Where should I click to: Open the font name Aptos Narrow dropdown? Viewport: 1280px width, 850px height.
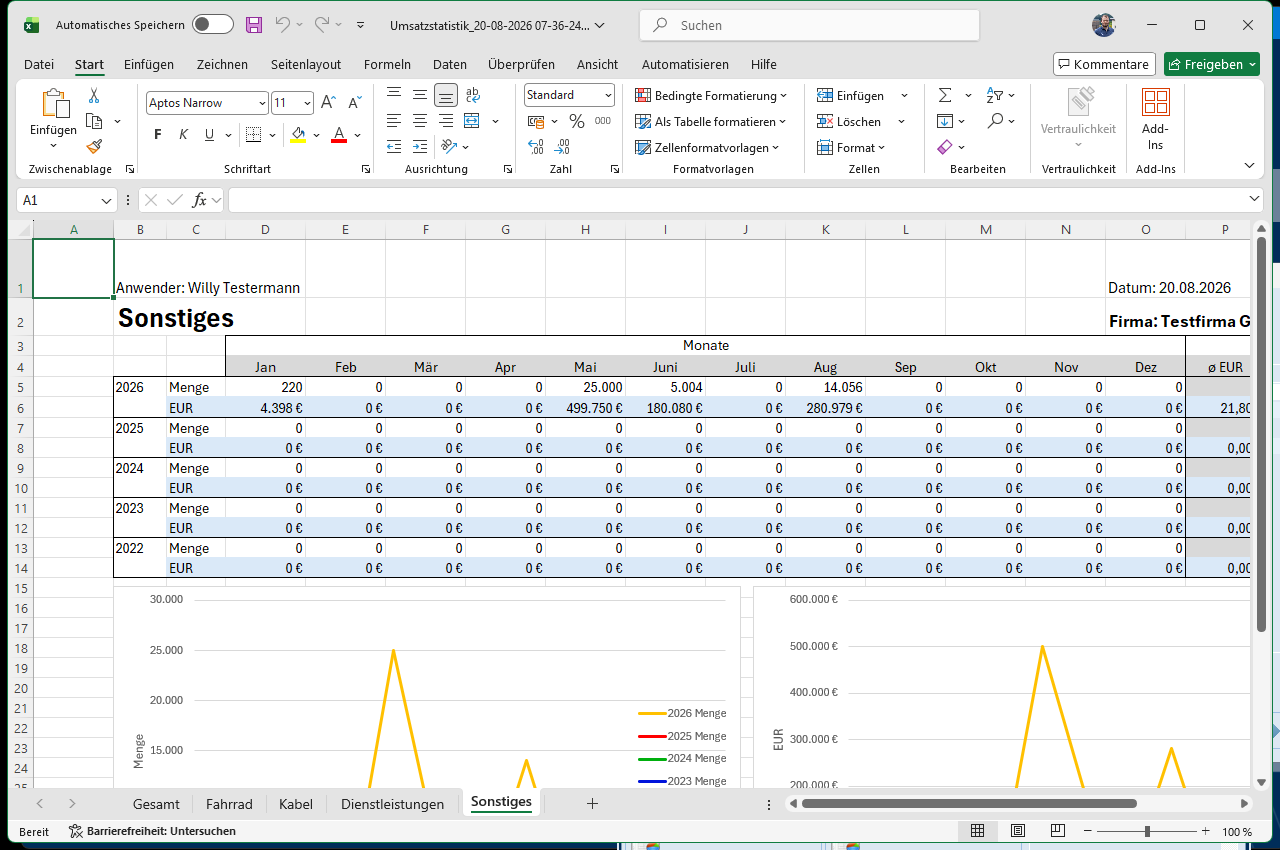pyautogui.click(x=262, y=103)
